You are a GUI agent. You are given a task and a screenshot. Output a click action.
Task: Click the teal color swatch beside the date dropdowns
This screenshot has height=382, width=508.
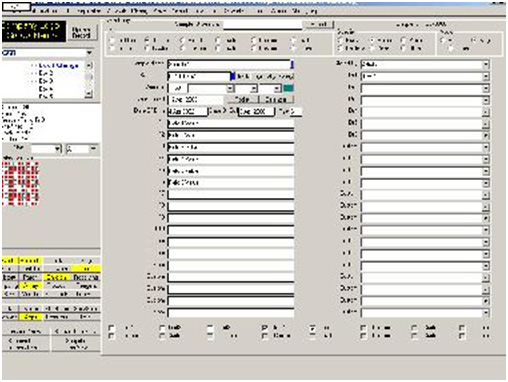point(288,88)
